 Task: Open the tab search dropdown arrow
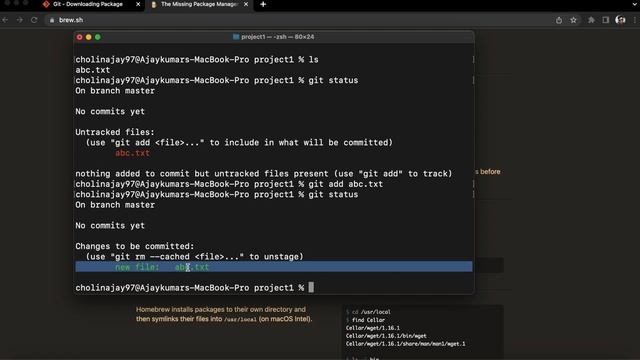tap(635, 4)
